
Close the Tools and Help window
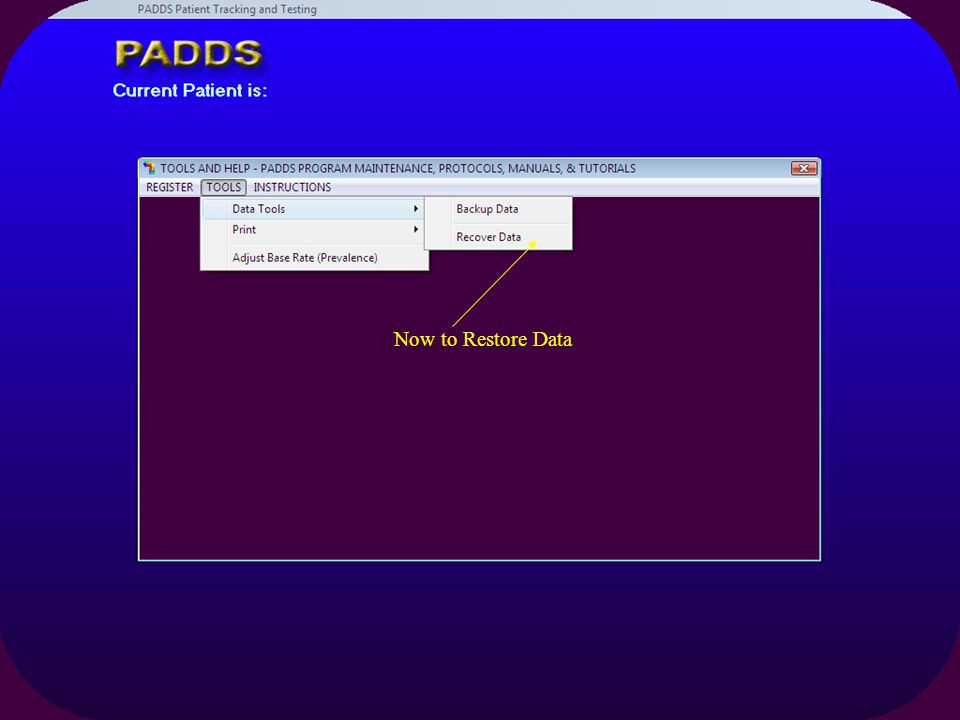(804, 168)
